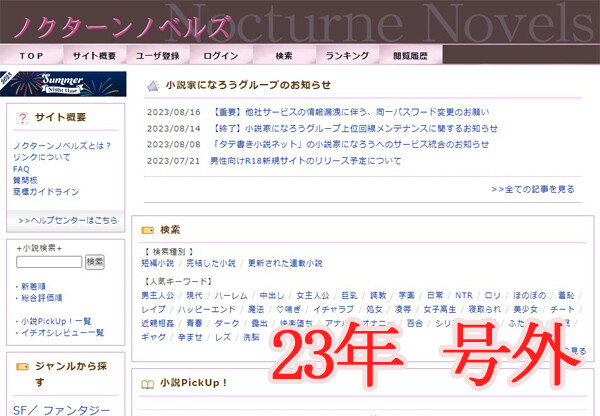Select the 男主人公 keyword
Screen dimensions: 600x416
pos(157,295)
